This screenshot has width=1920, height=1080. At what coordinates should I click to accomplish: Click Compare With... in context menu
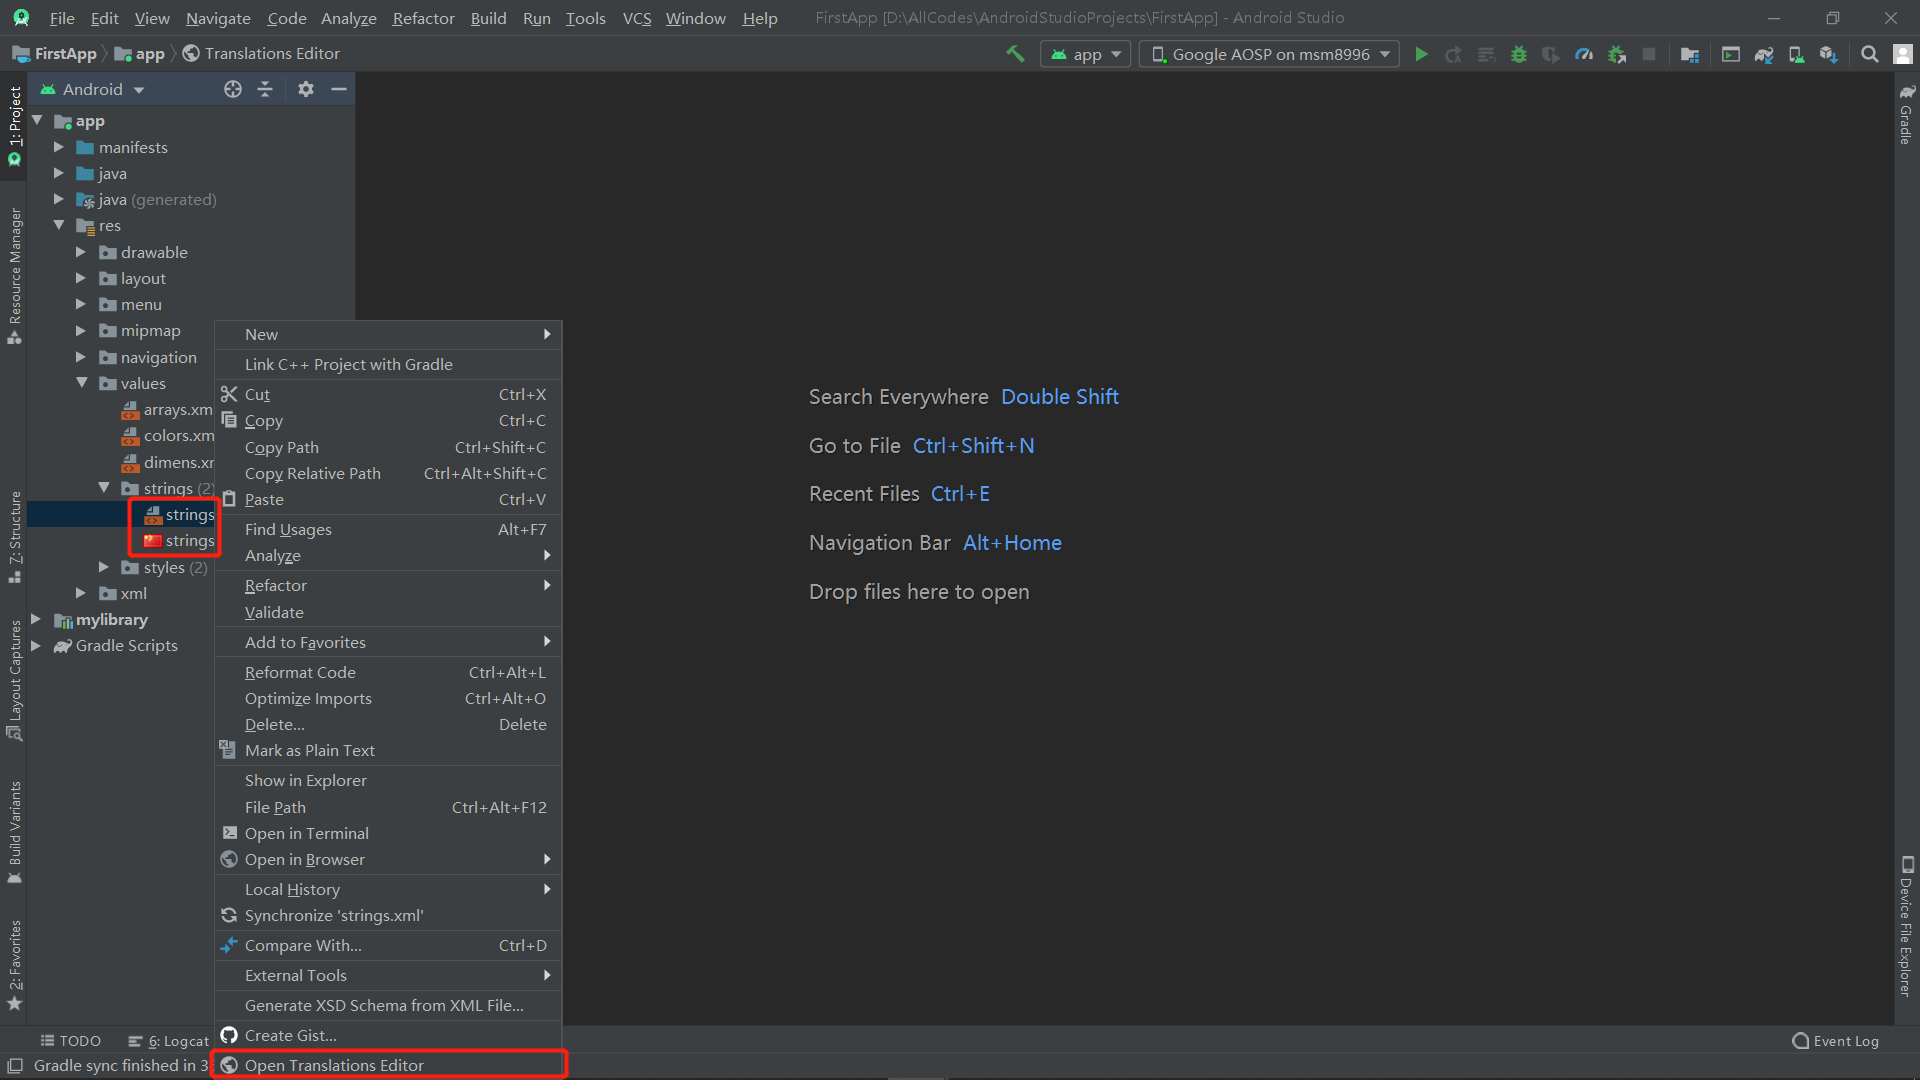388,945
